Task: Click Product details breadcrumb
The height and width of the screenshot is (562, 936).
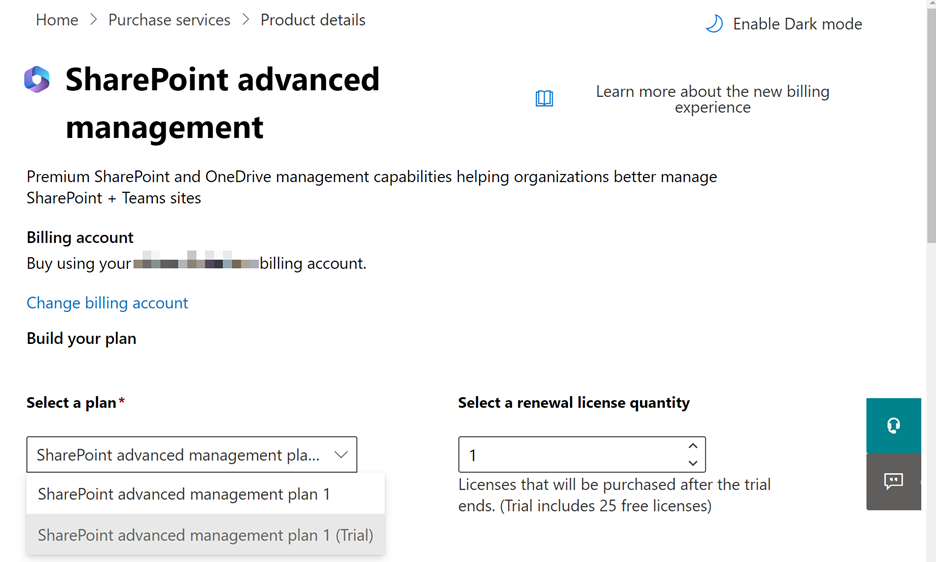Action: click(x=313, y=20)
